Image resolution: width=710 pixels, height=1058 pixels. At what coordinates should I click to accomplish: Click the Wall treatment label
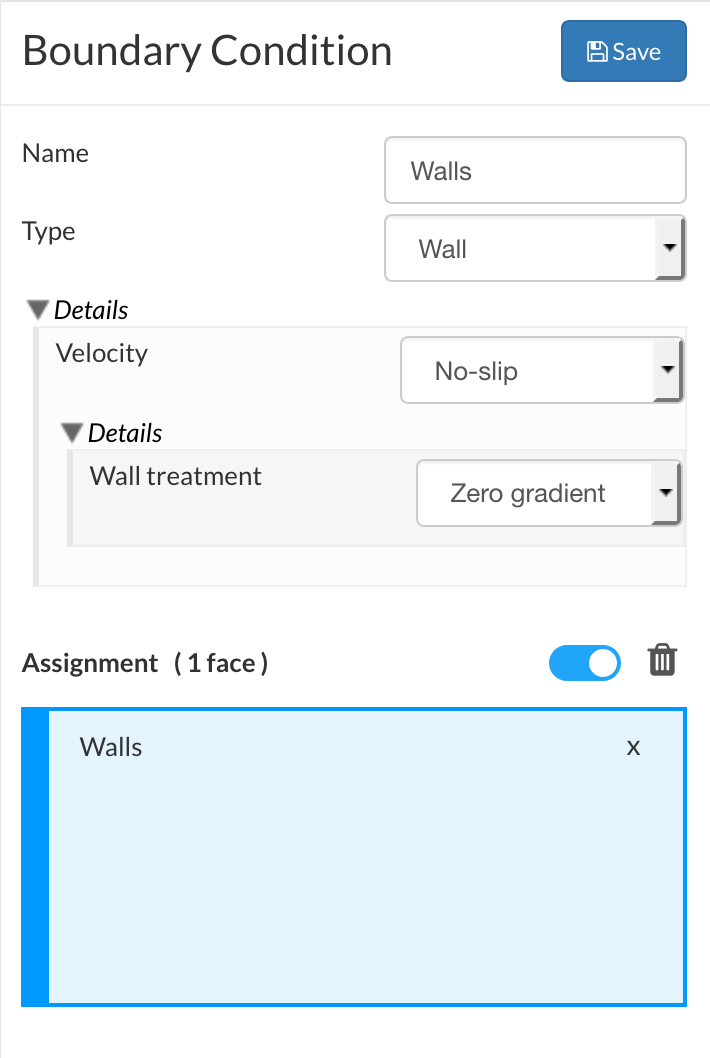pos(175,476)
